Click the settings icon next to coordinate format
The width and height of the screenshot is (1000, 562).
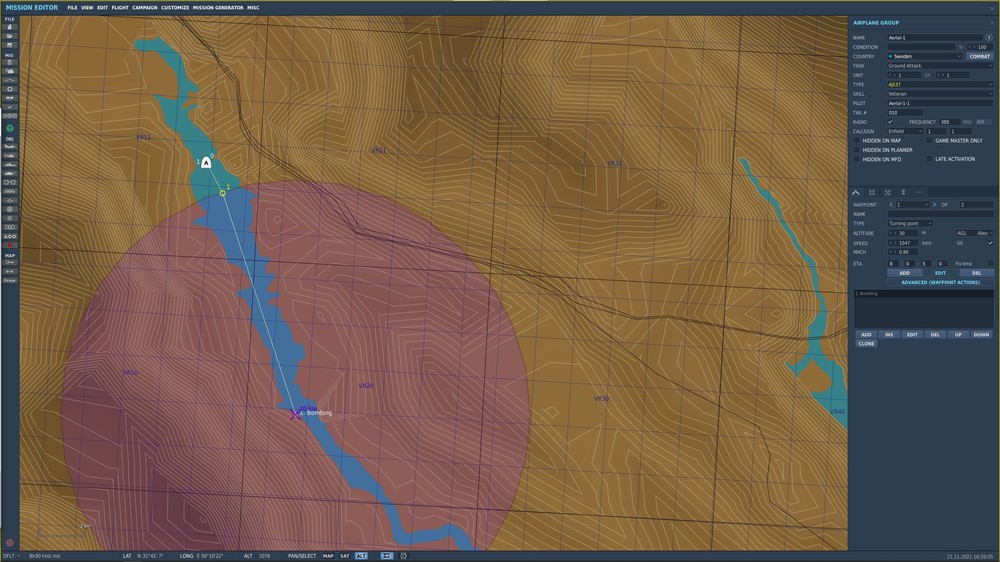(404, 556)
